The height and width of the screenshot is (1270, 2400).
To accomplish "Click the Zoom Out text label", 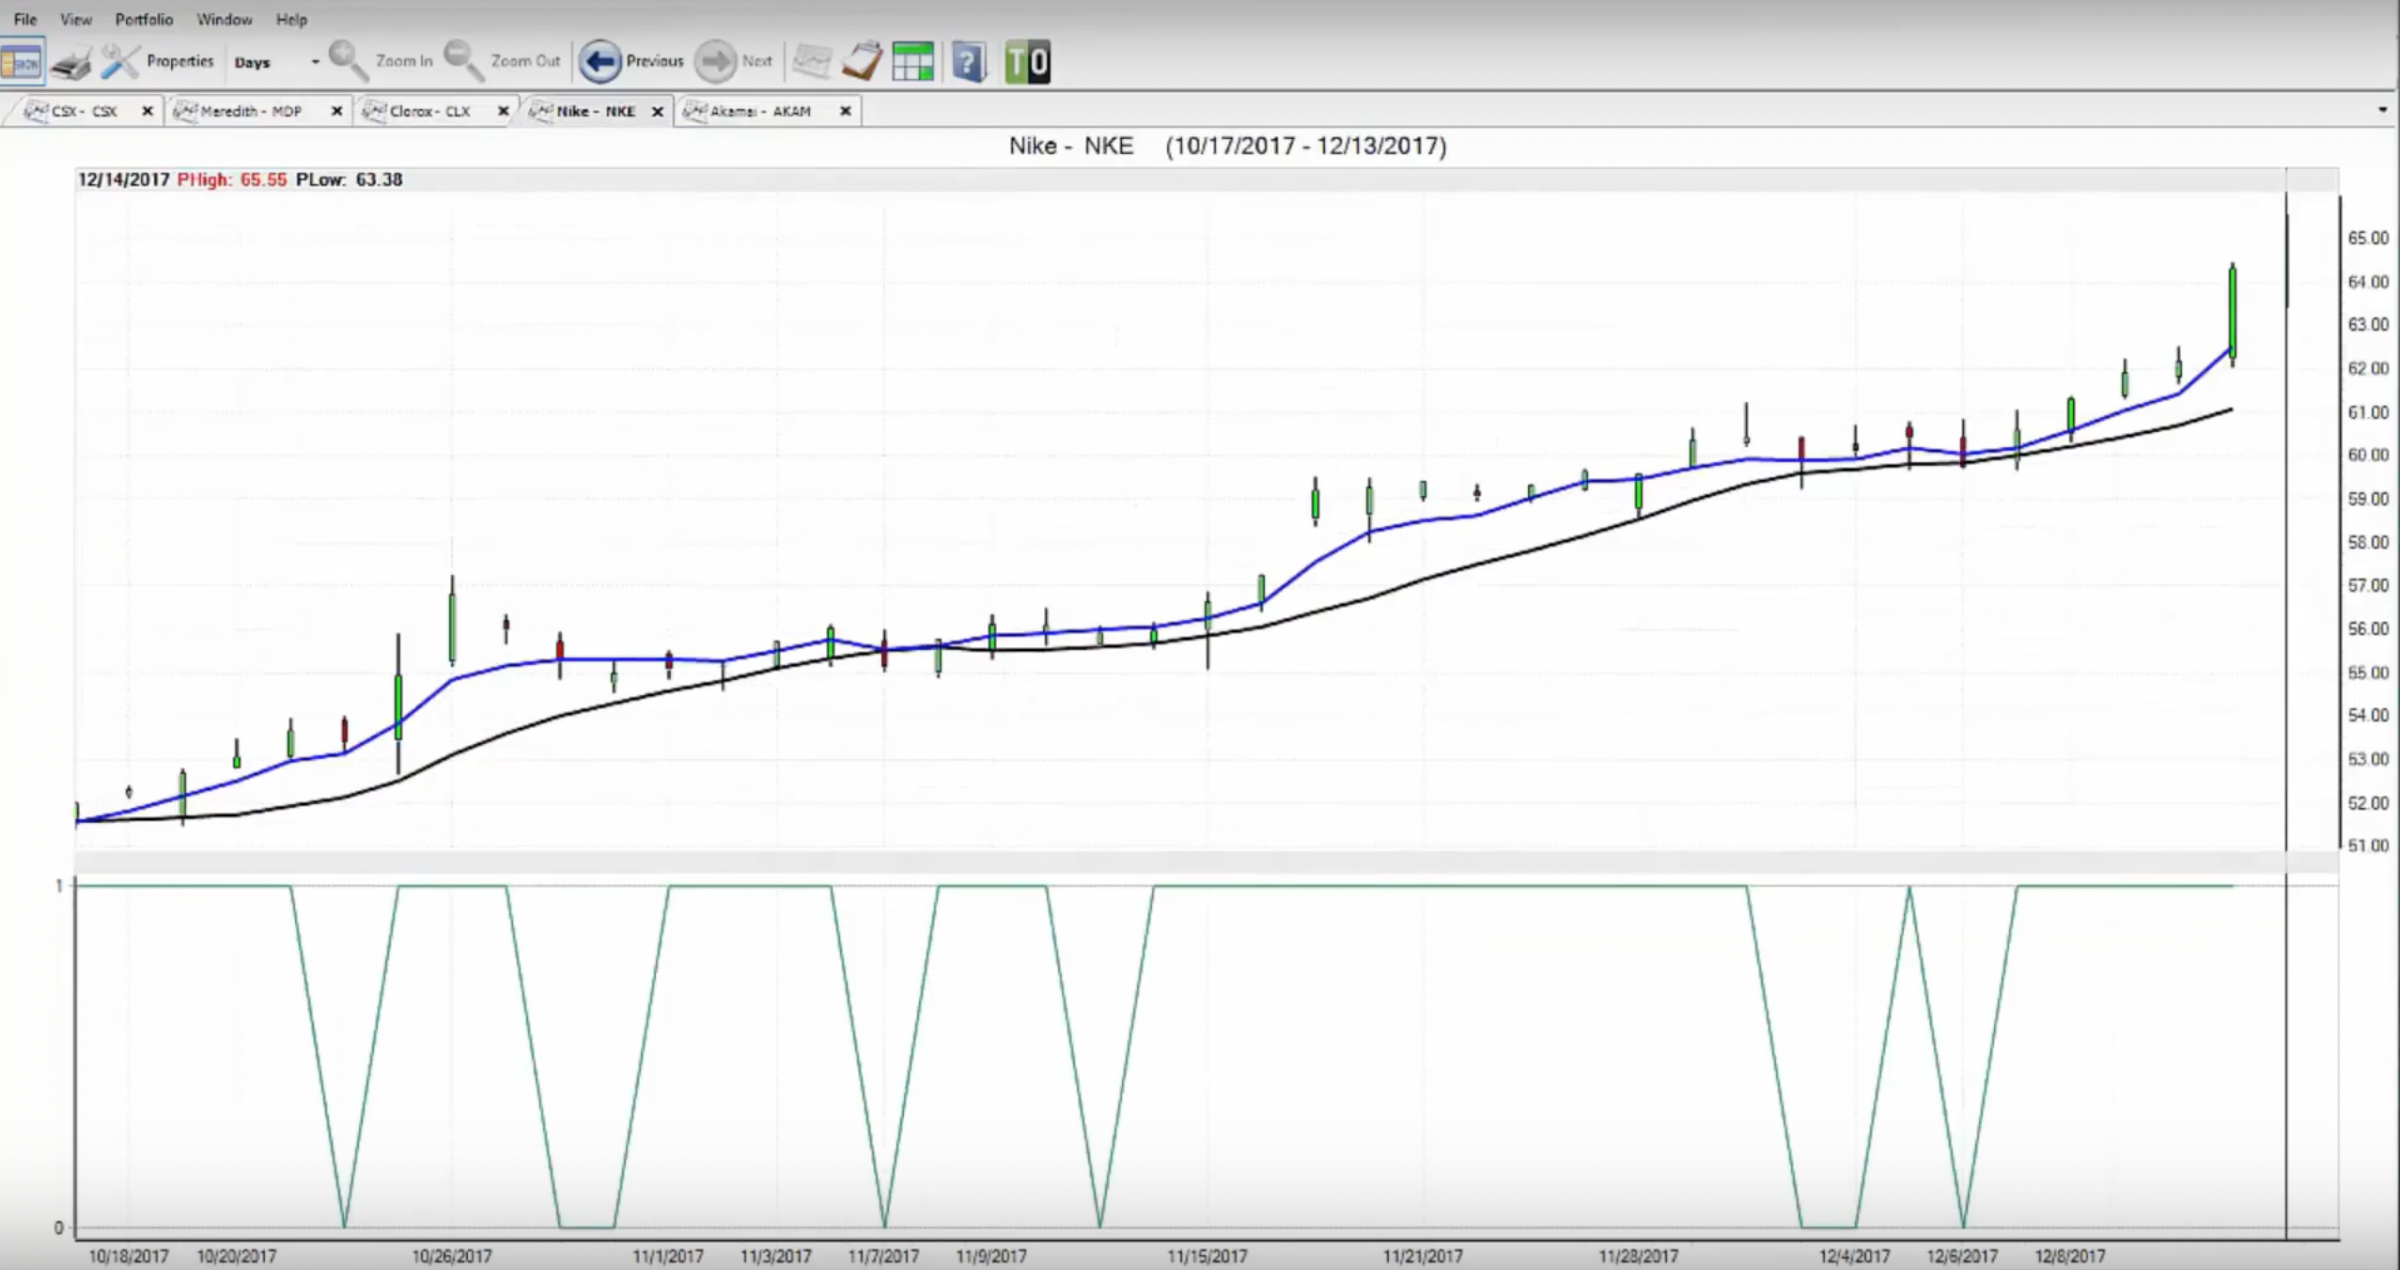I will coord(526,61).
